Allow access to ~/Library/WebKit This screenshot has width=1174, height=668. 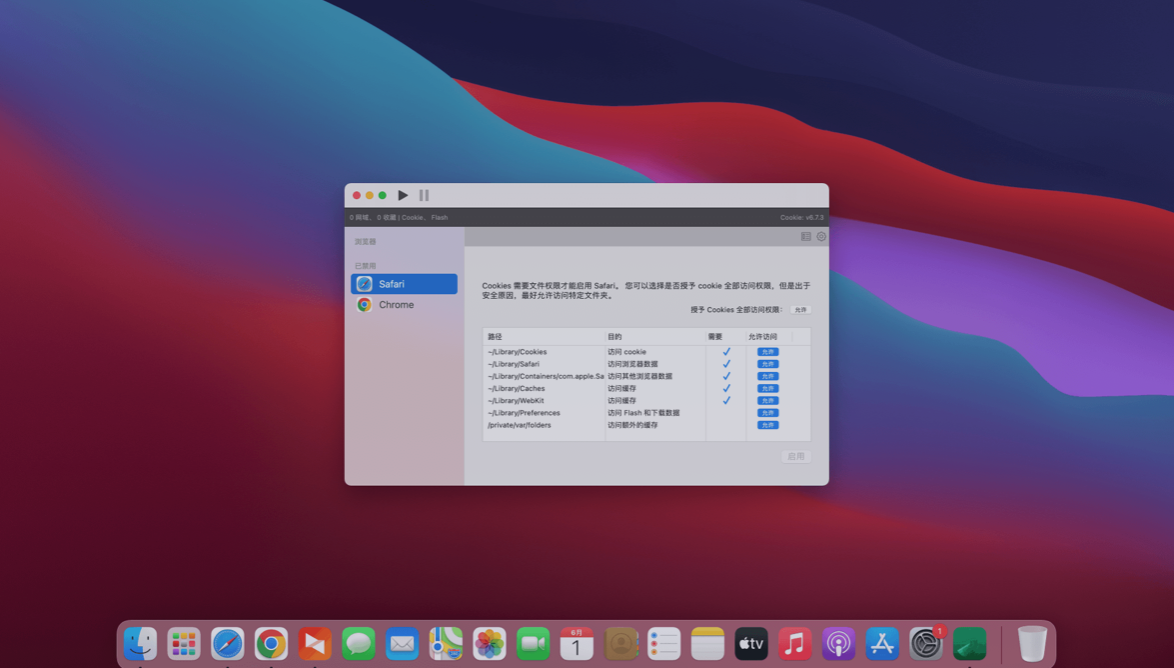point(768,399)
